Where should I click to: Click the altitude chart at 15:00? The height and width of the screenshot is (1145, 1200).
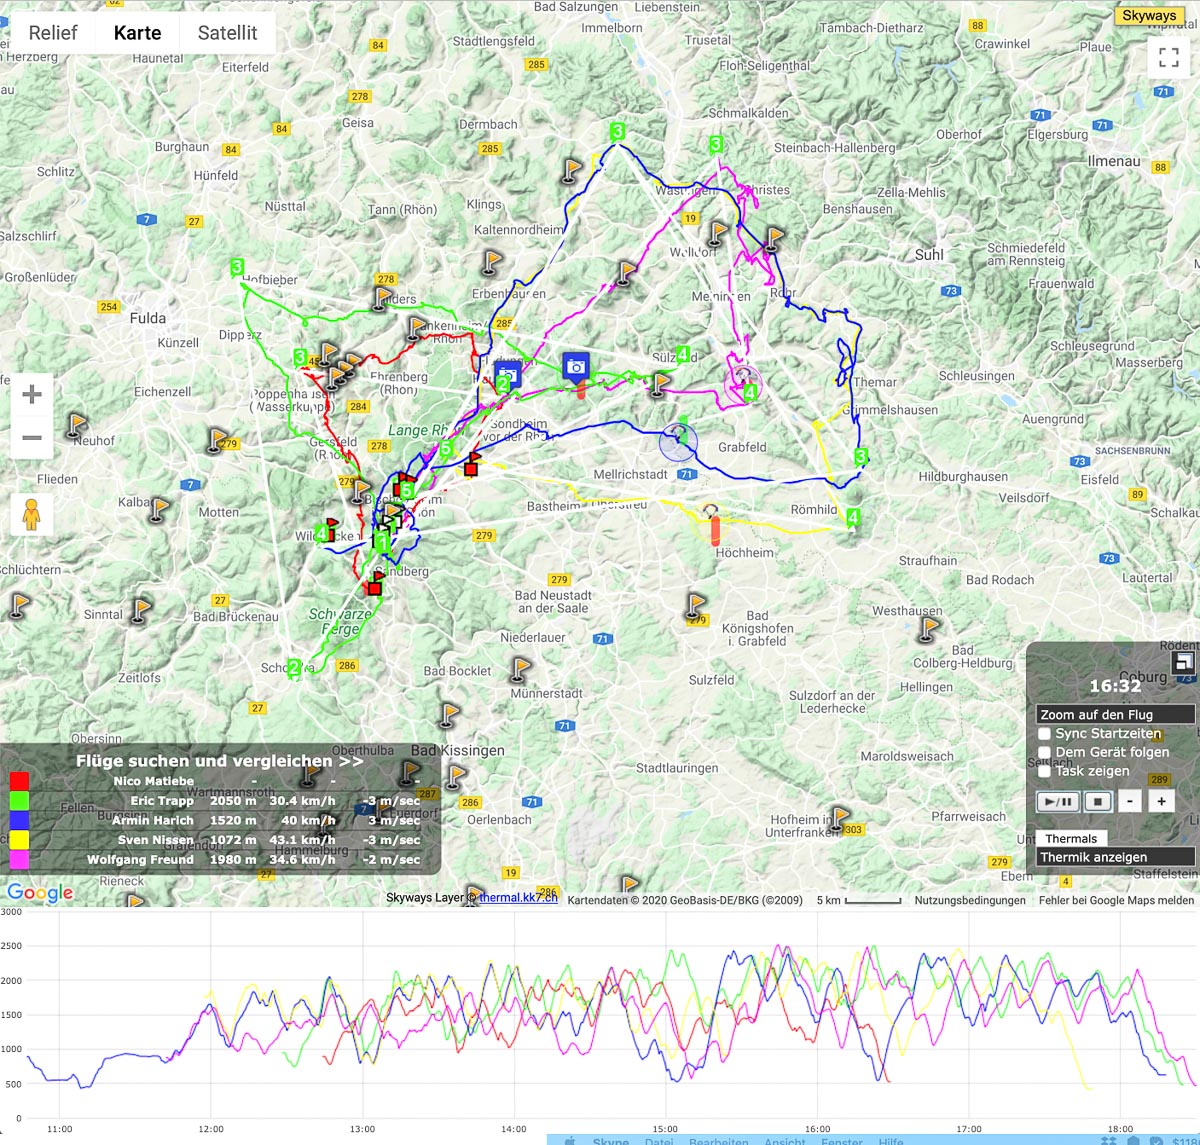(x=665, y=1015)
